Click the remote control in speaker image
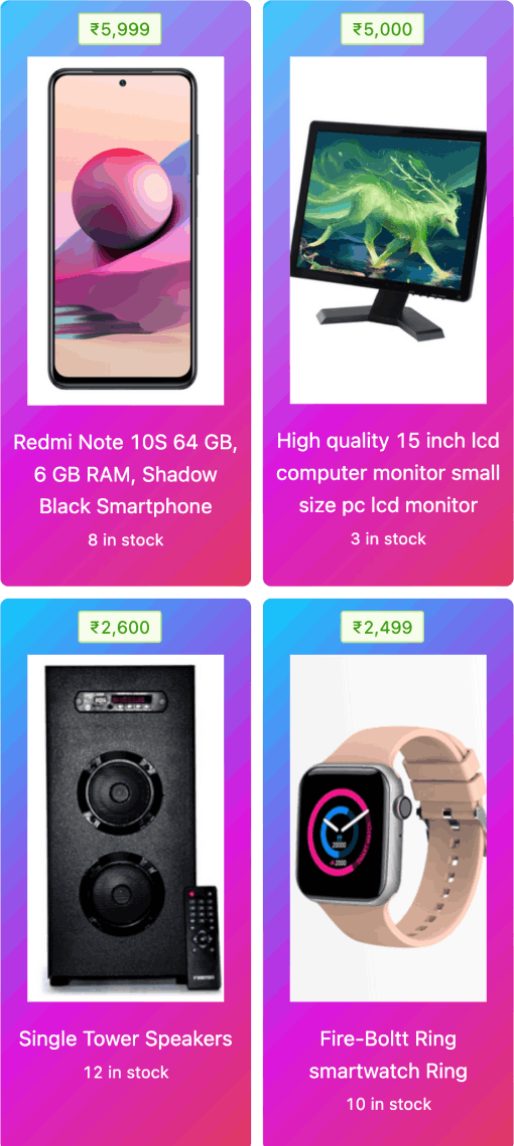The width and height of the screenshot is (514, 1146). click(202, 938)
